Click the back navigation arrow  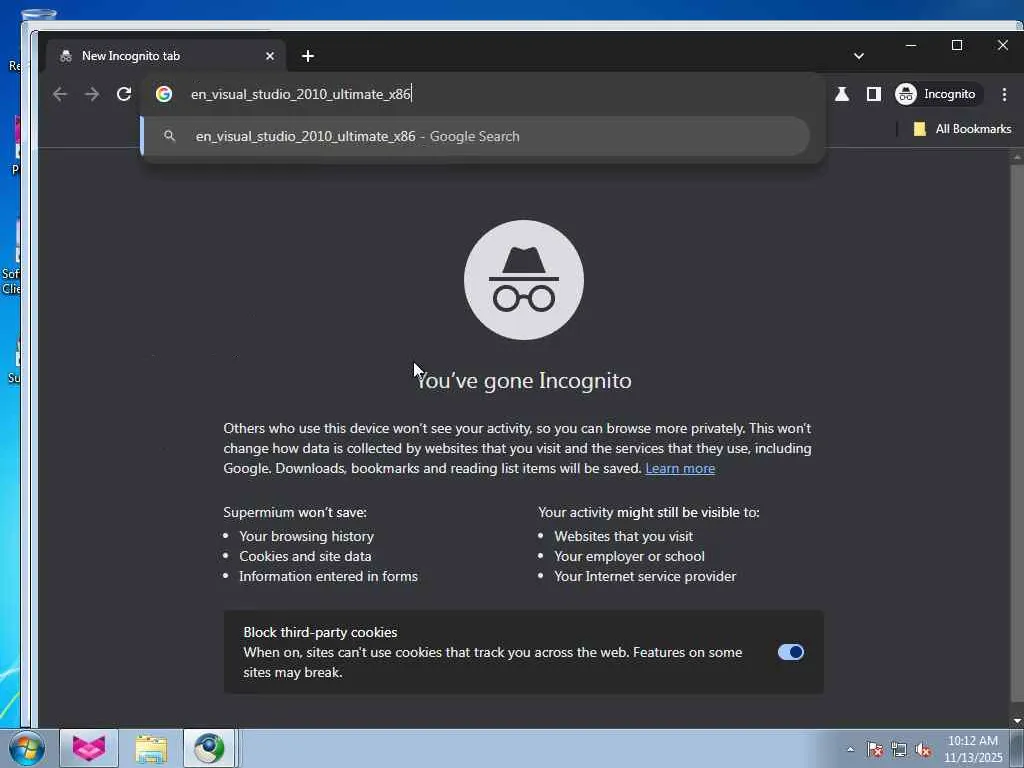pos(60,94)
